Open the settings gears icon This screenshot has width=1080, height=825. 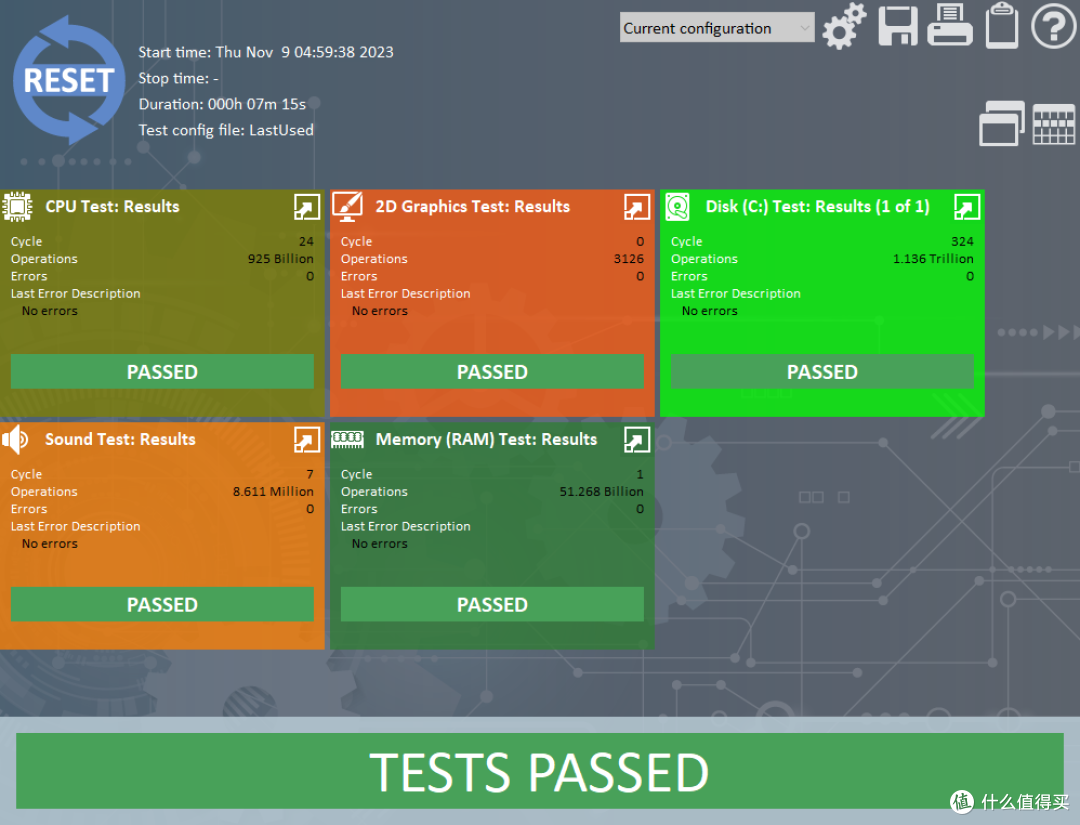point(844,26)
